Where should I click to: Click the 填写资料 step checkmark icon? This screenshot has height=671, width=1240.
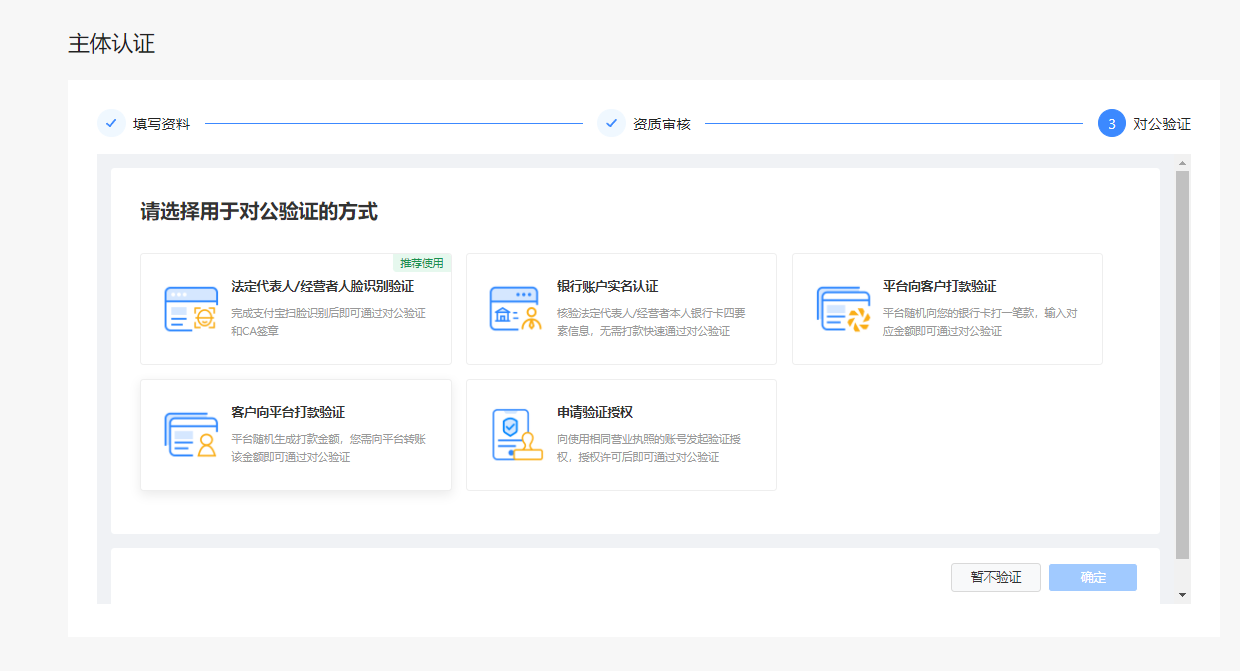(x=111, y=123)
